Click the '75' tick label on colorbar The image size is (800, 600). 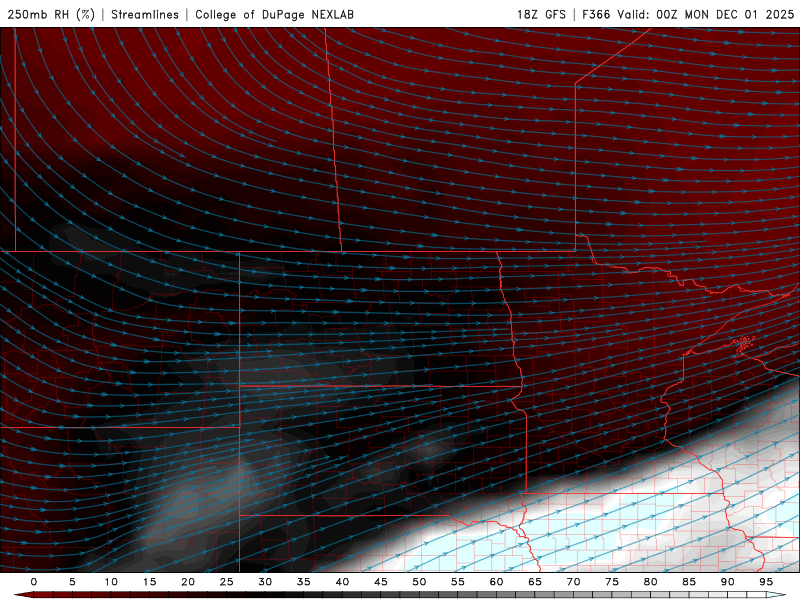click(x=612, y=582)
